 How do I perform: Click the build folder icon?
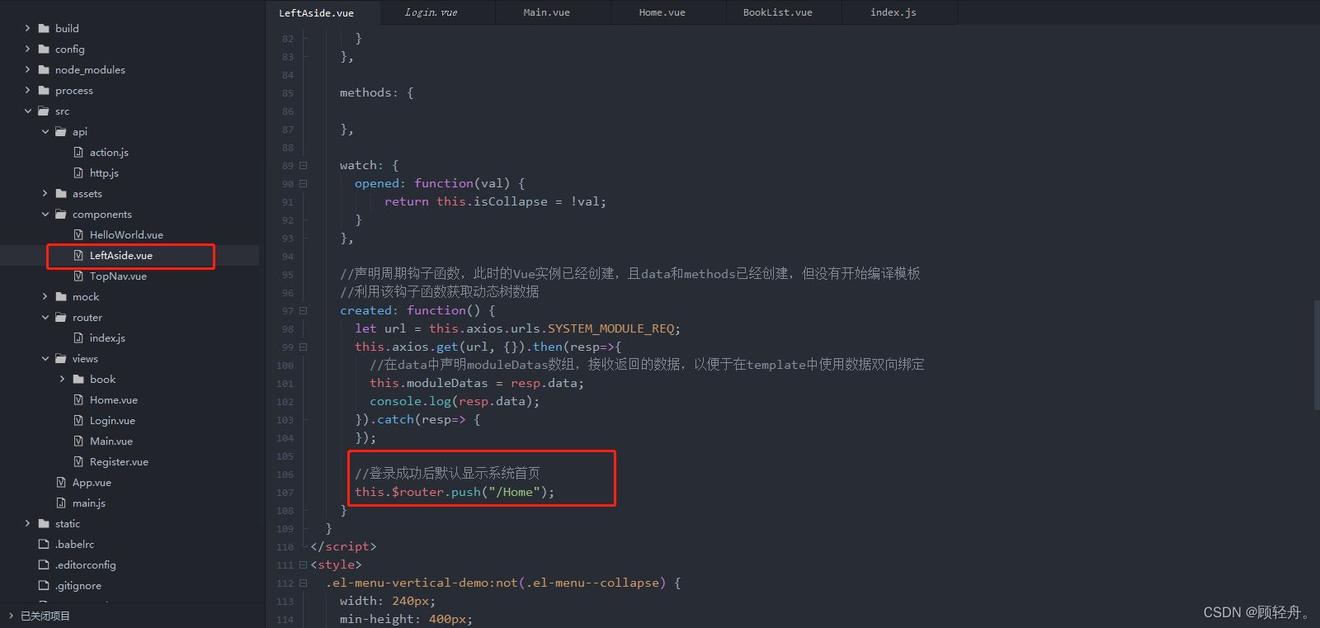[x=44, y=28]
